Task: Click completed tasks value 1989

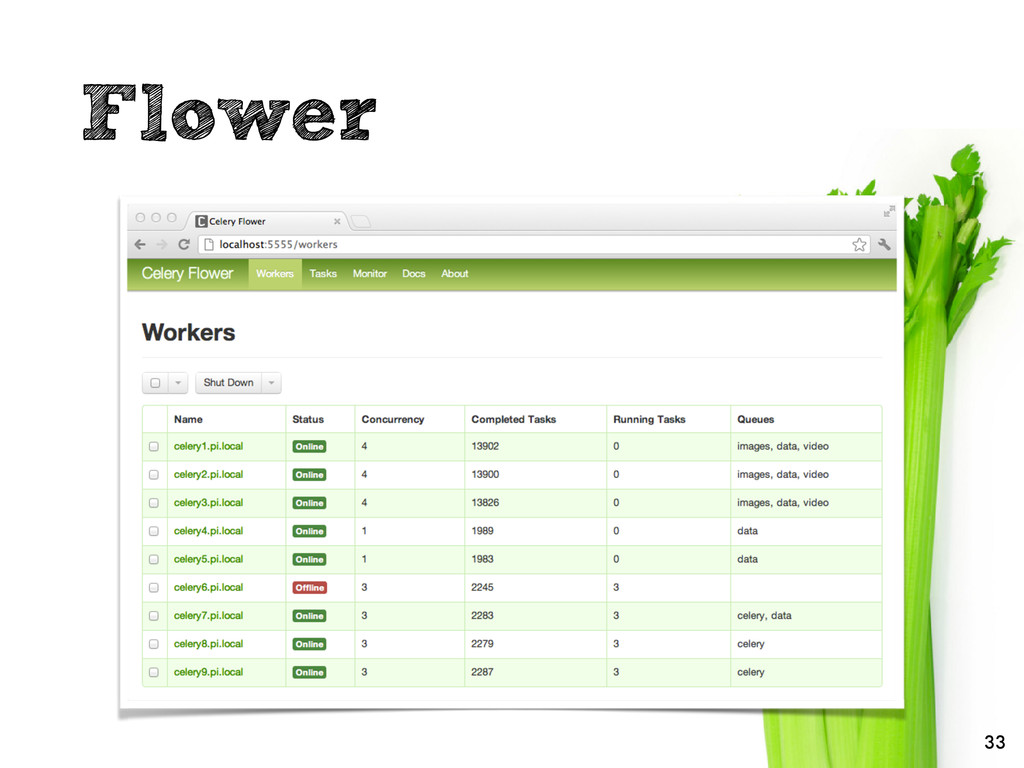Action: pyautogui.click(x=483, y=531)
